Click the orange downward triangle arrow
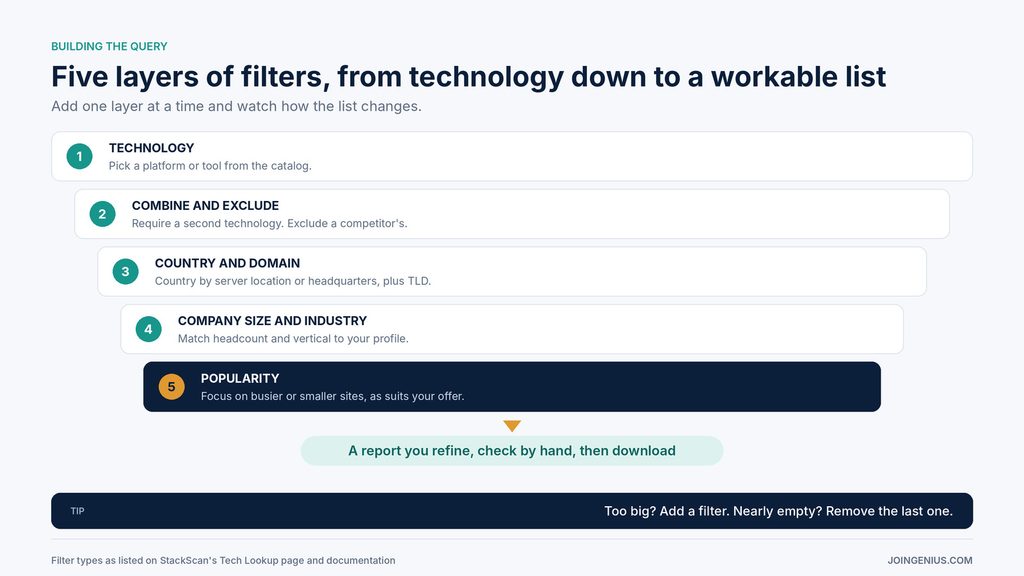The image size is (1024, 576). click(512, 426)
